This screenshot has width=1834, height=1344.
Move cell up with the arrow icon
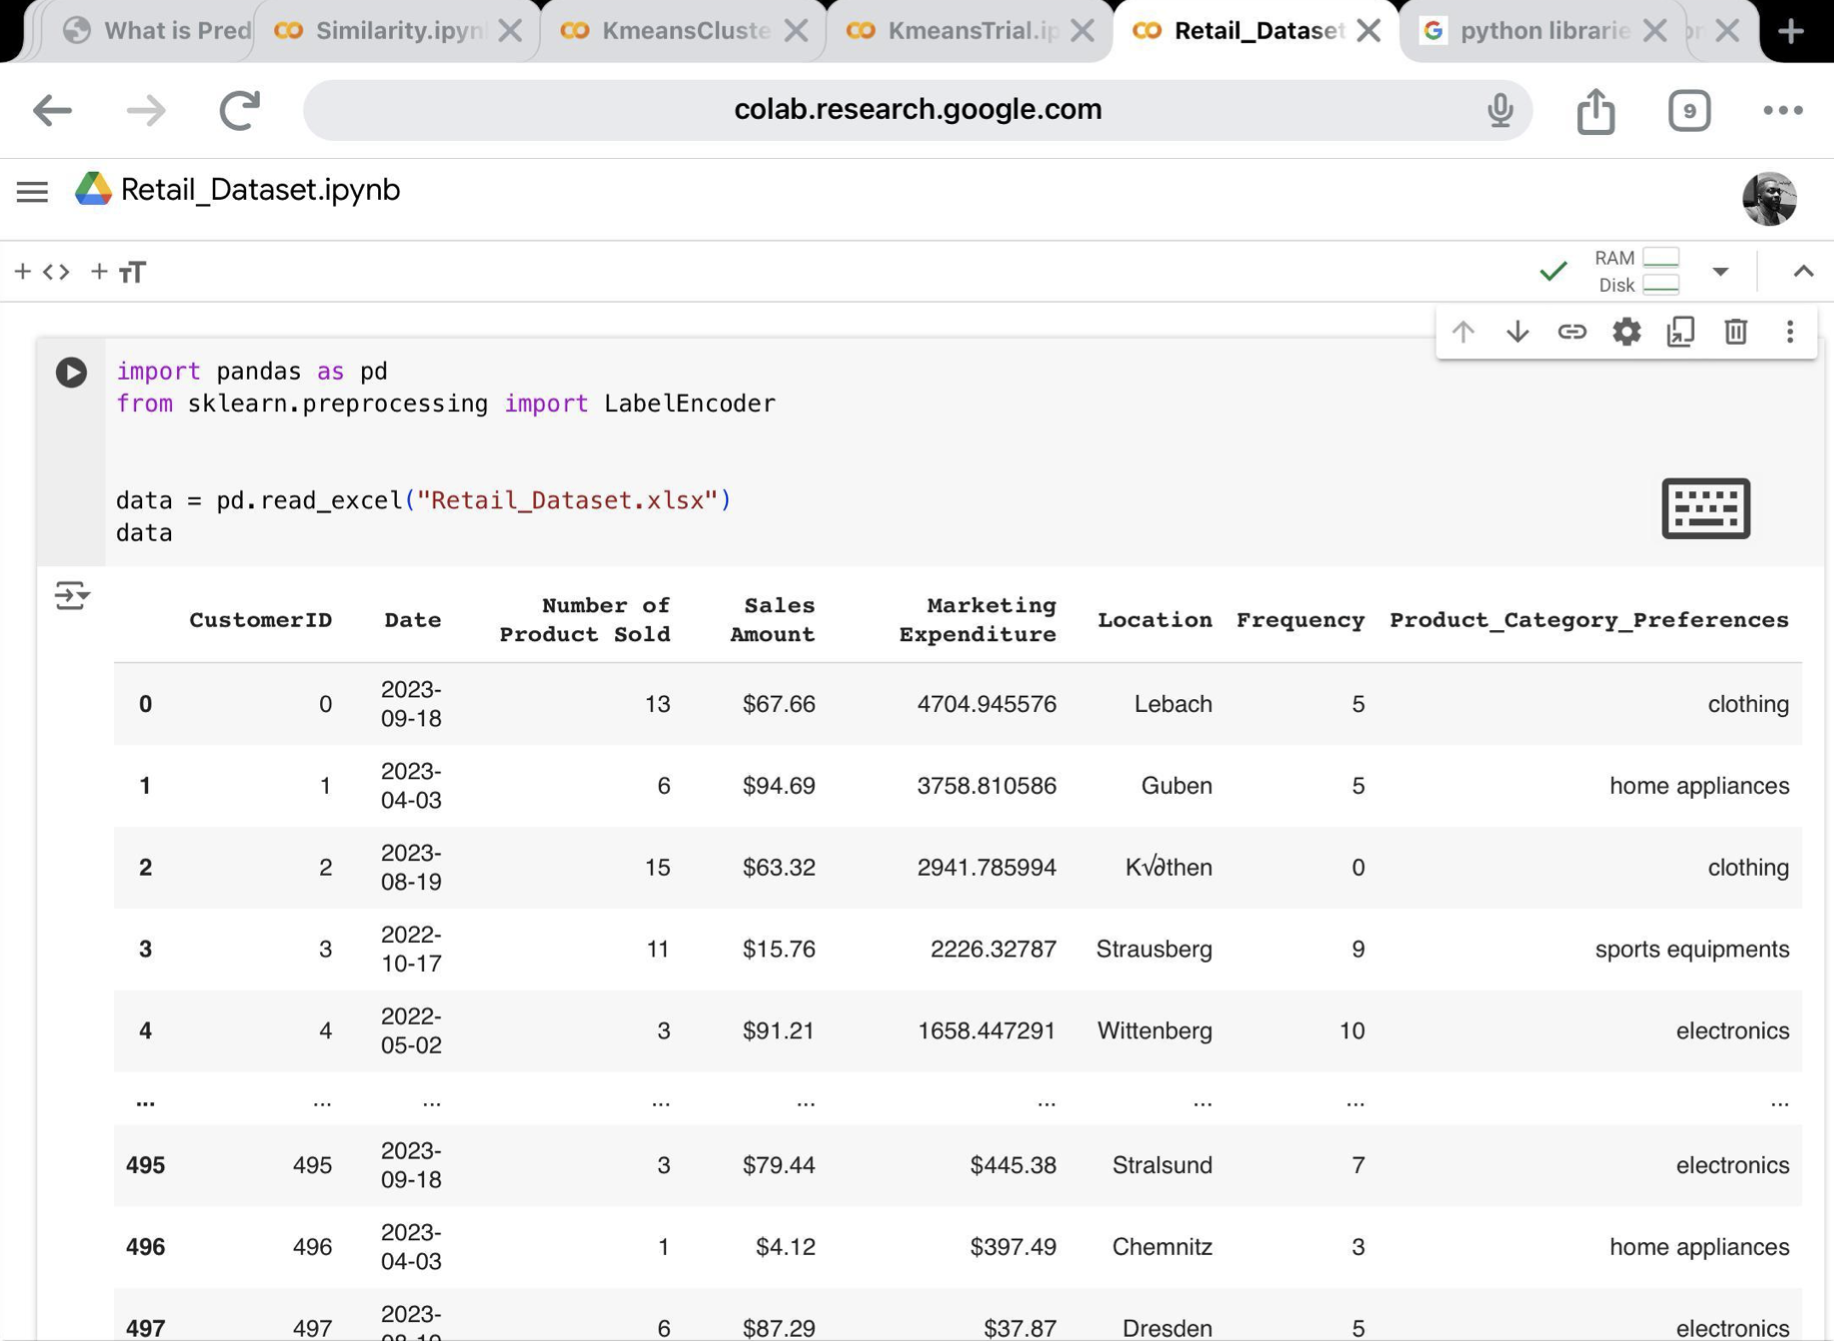coord(1463,332)
